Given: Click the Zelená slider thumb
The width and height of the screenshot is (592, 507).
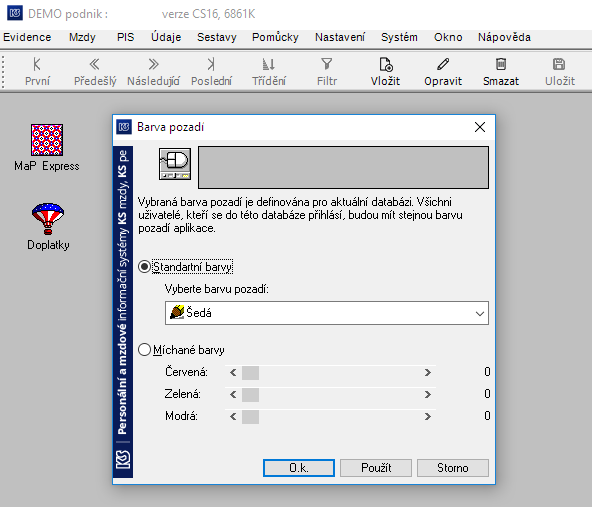Looking at the screenshot, I should click(250, 395).
